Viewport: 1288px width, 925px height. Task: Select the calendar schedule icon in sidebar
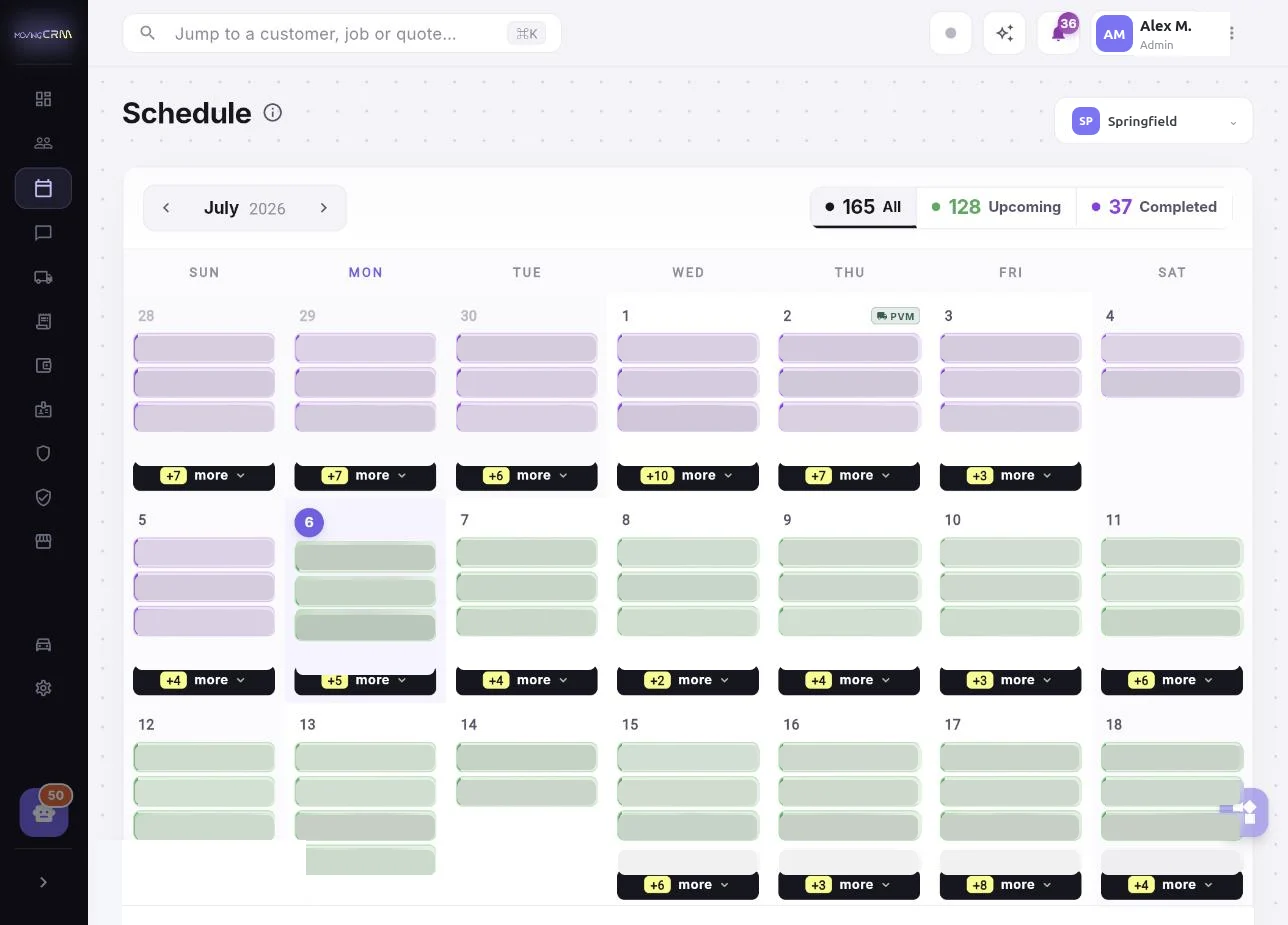pos(43,188)
